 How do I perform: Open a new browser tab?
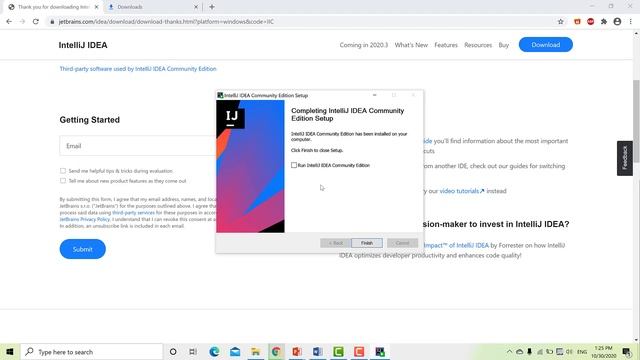tap(211, 7)
